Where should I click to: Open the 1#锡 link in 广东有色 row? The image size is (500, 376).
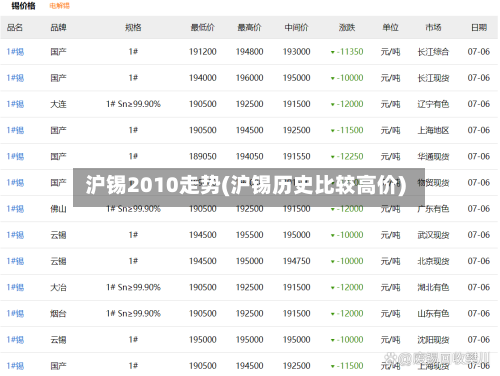tap(15, 209)
